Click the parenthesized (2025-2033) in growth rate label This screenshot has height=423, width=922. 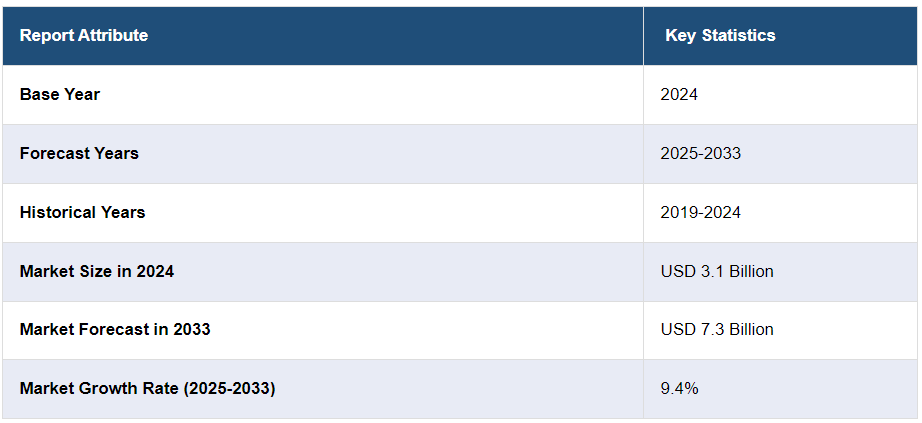coord(228,388)
